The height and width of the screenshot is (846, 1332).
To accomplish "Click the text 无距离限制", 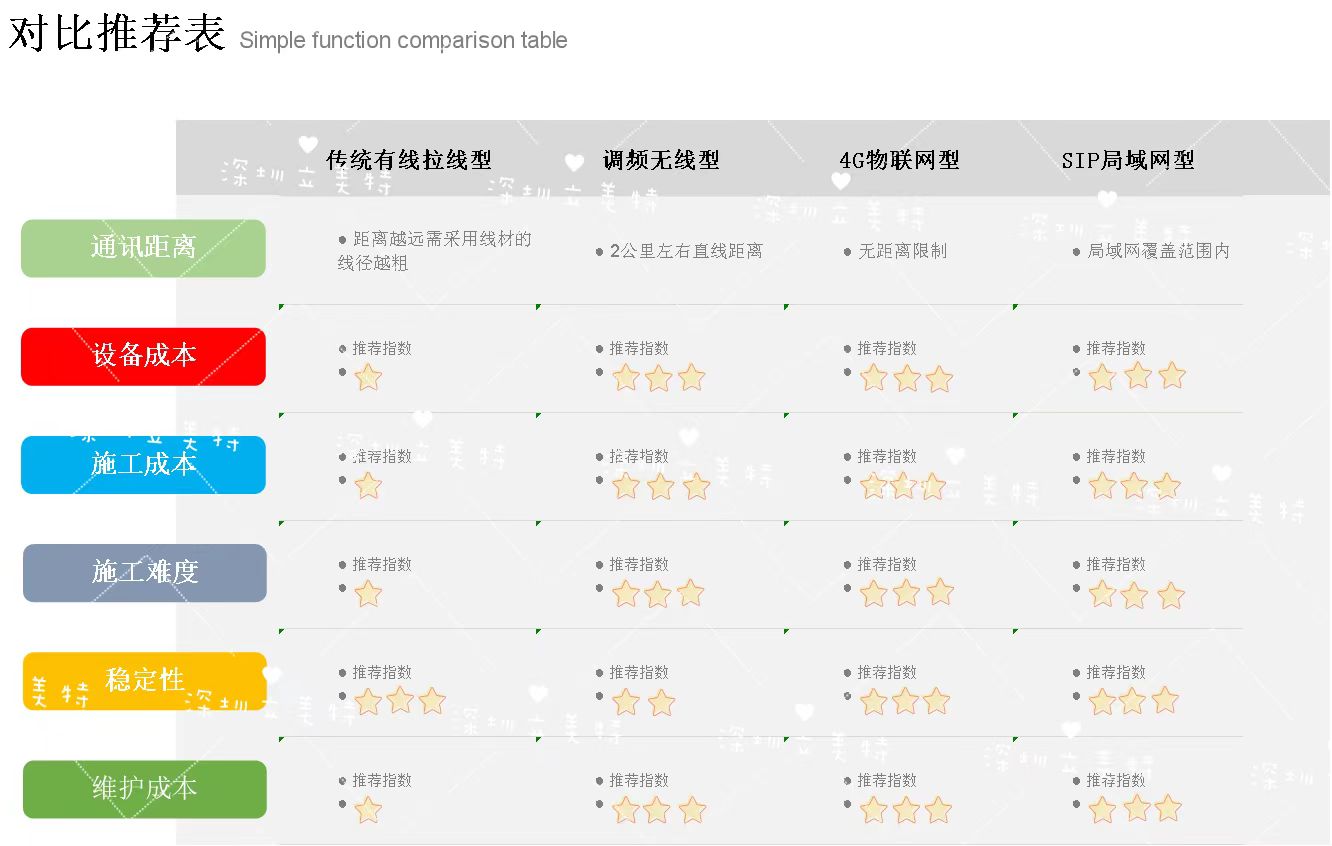I will click(x=902, y=251).
